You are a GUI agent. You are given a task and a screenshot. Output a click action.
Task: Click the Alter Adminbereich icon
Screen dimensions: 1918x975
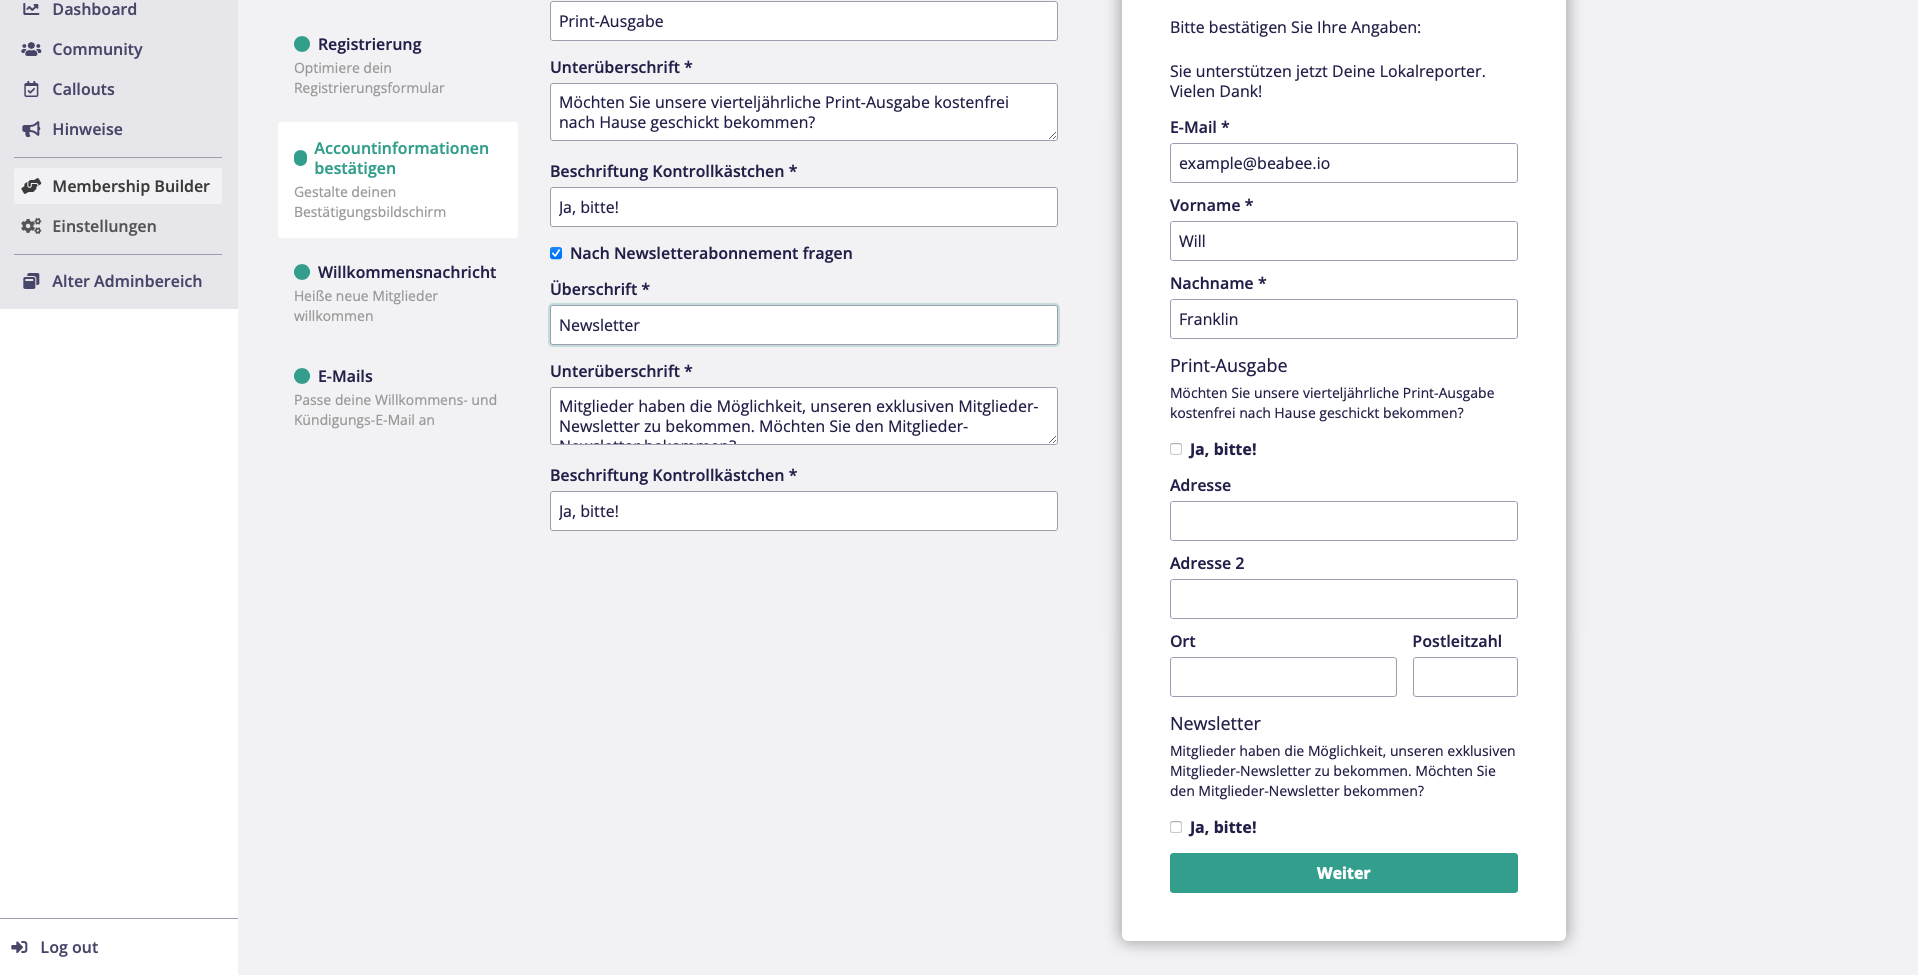point(31,281)
